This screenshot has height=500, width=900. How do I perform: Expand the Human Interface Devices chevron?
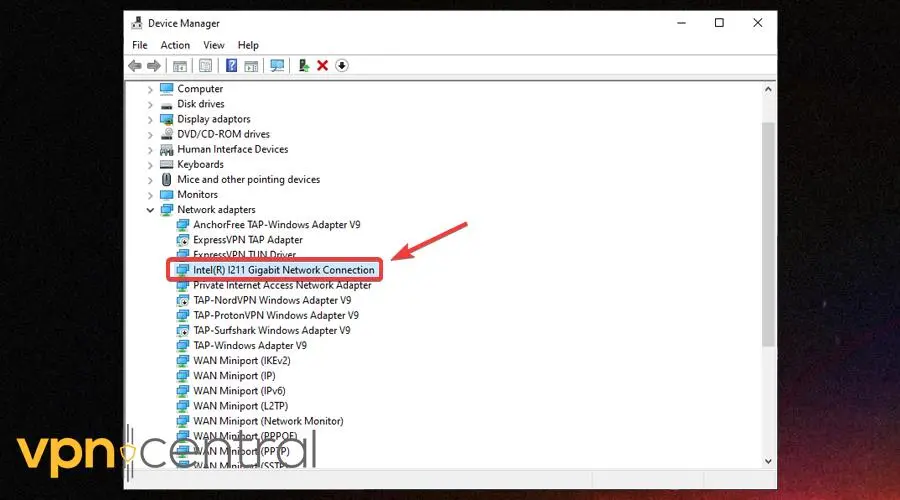click(150, 150)
